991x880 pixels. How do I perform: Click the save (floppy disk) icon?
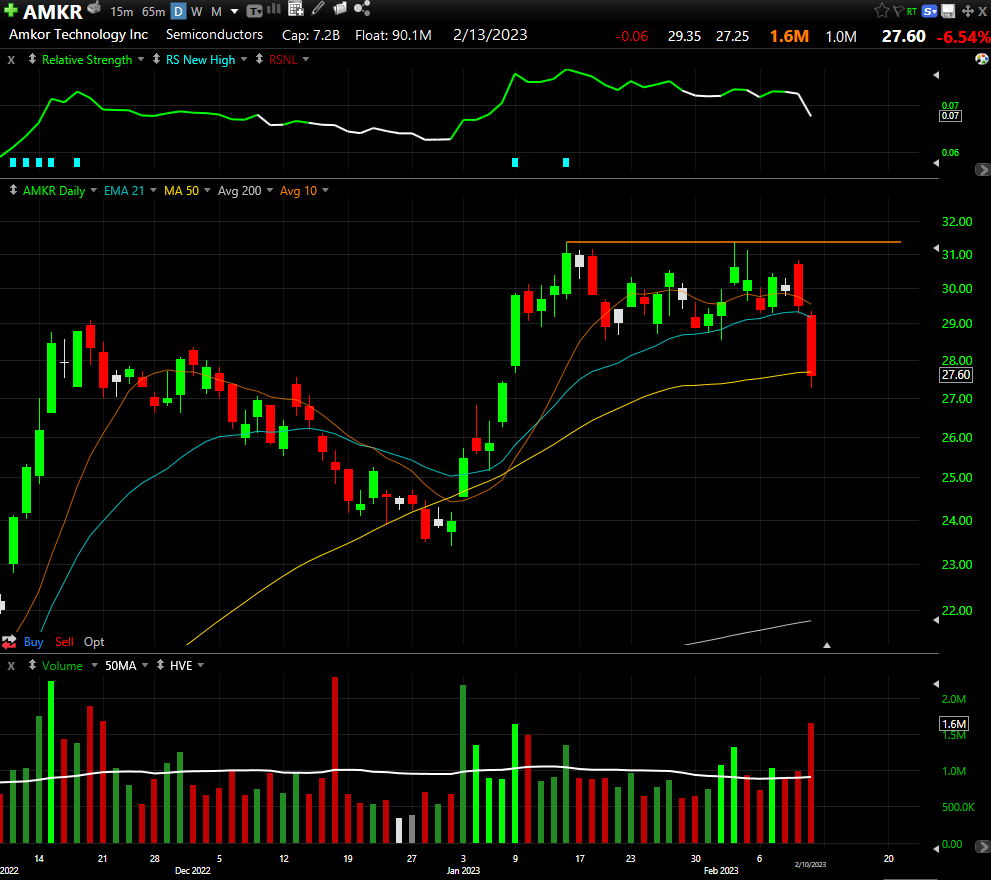point(948,11)
